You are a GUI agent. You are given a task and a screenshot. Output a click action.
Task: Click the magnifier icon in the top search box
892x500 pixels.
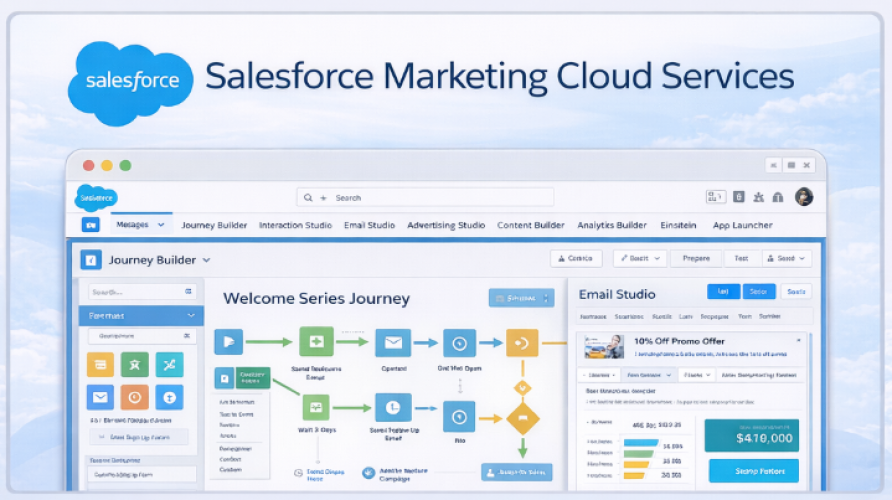coord(308,198)
